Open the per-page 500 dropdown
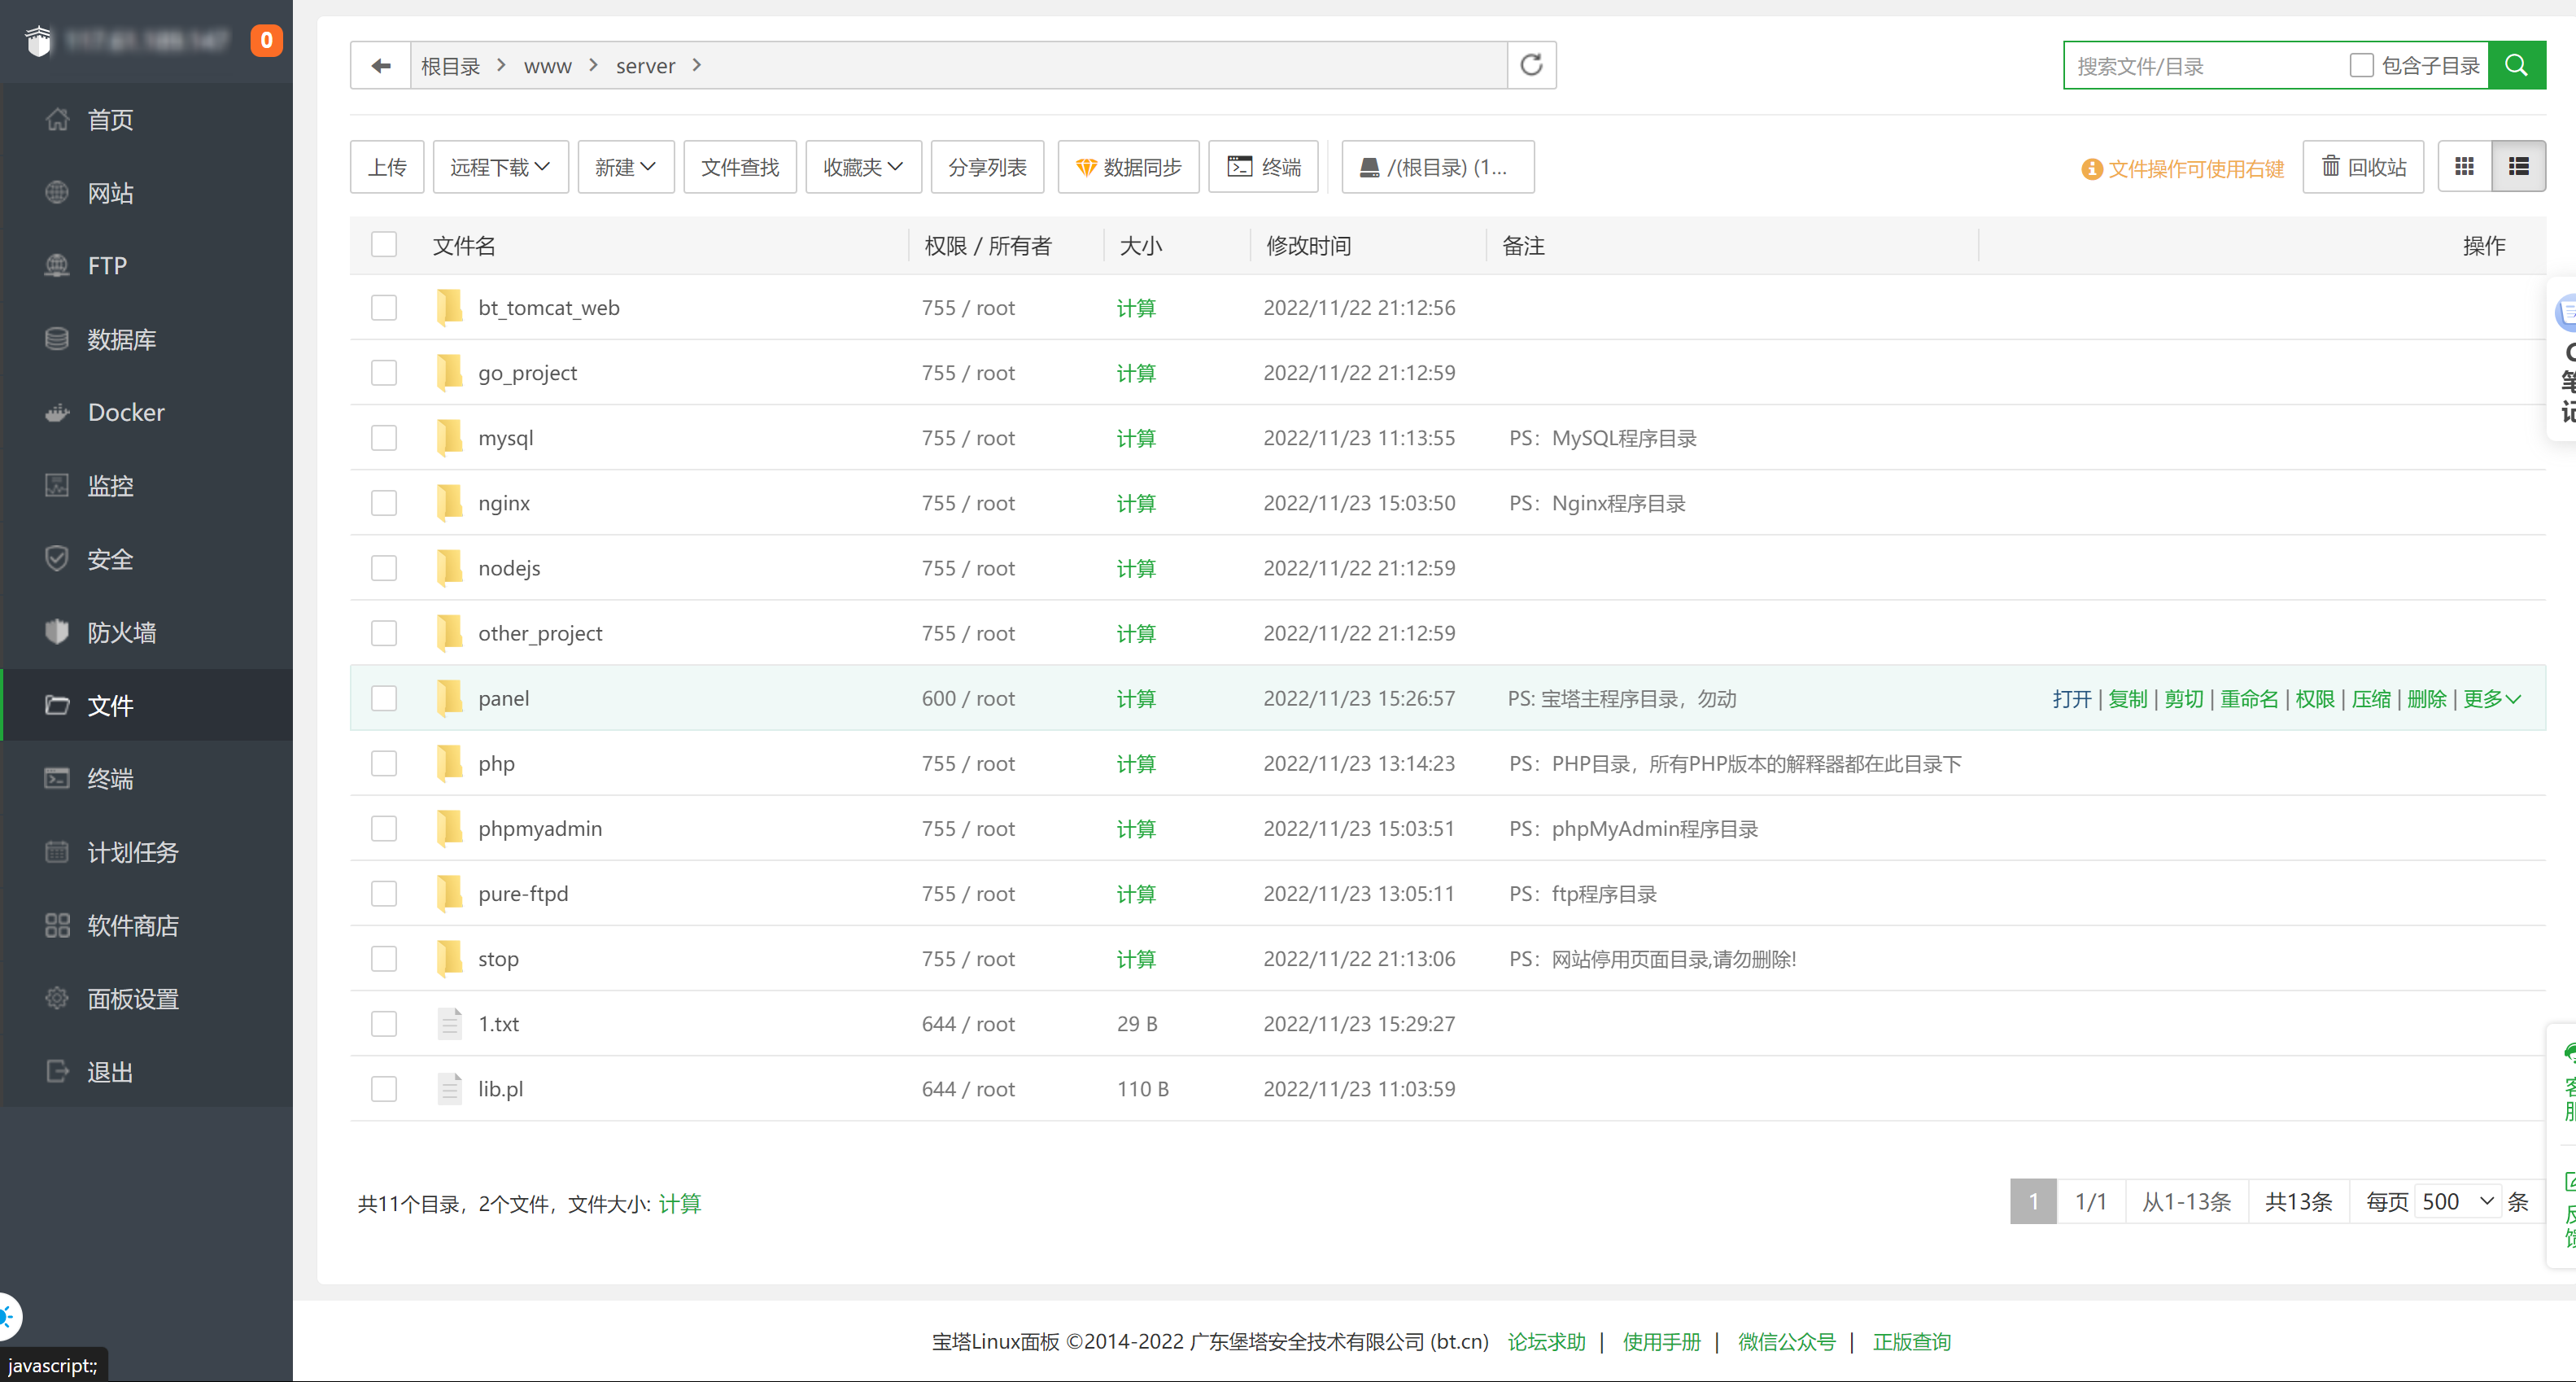Viewport: 2576px width, 1382px height. click(x=2458, y=1202)
